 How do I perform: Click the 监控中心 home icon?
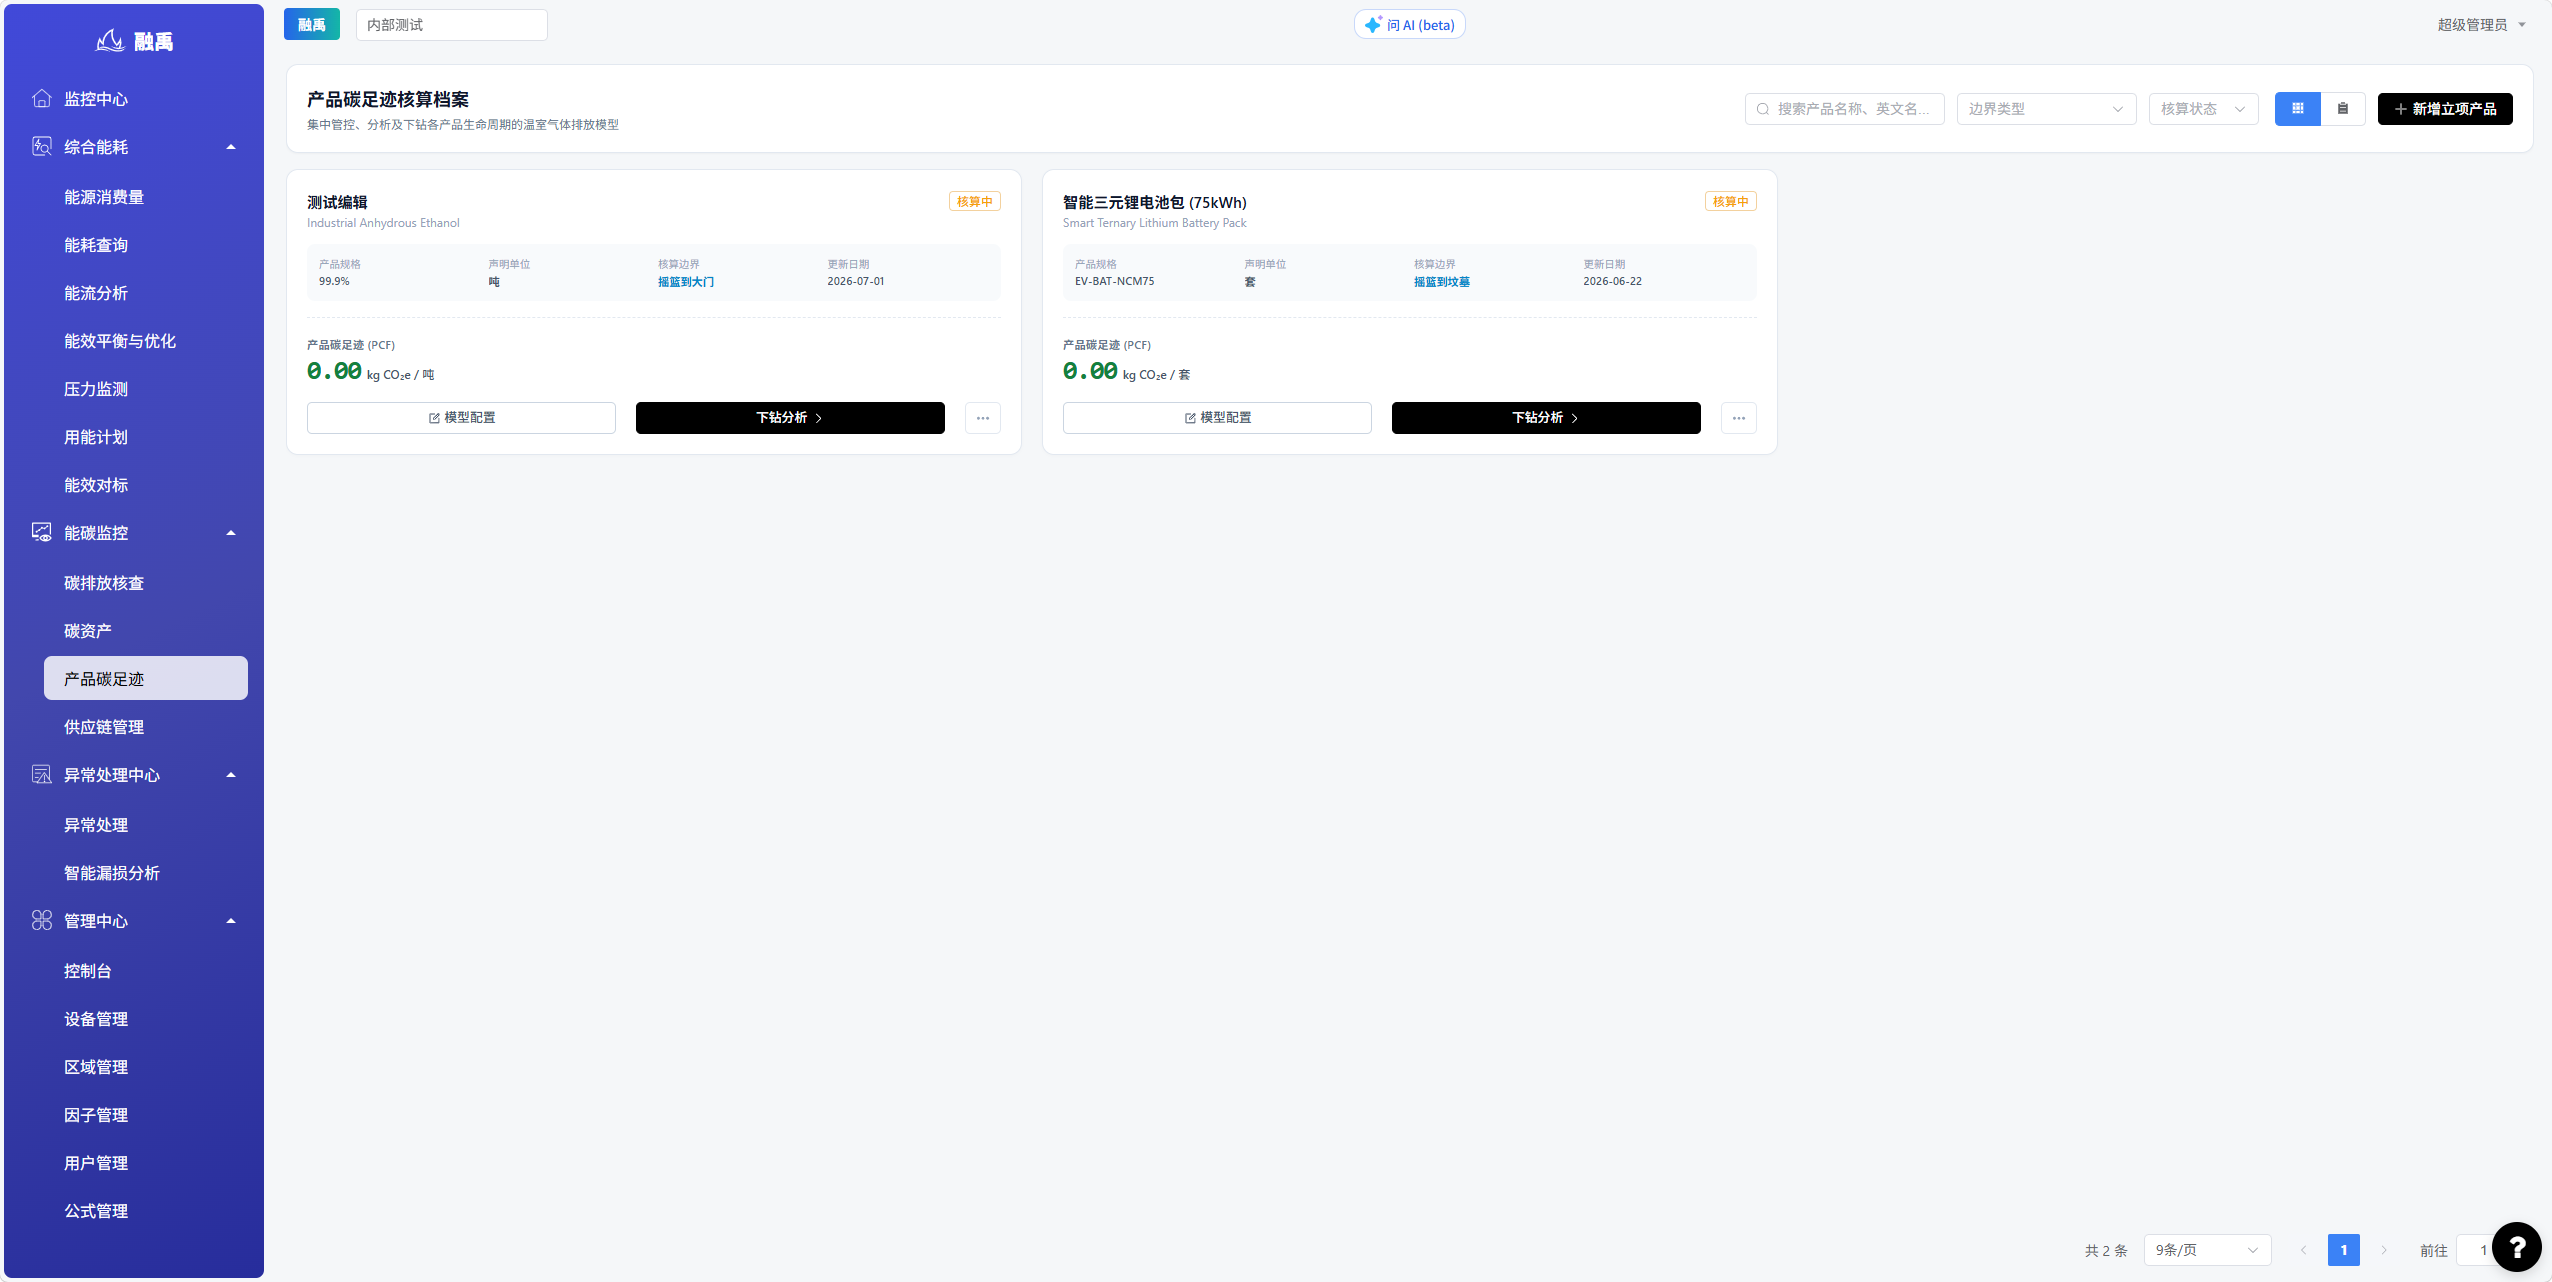pos(41,98)
